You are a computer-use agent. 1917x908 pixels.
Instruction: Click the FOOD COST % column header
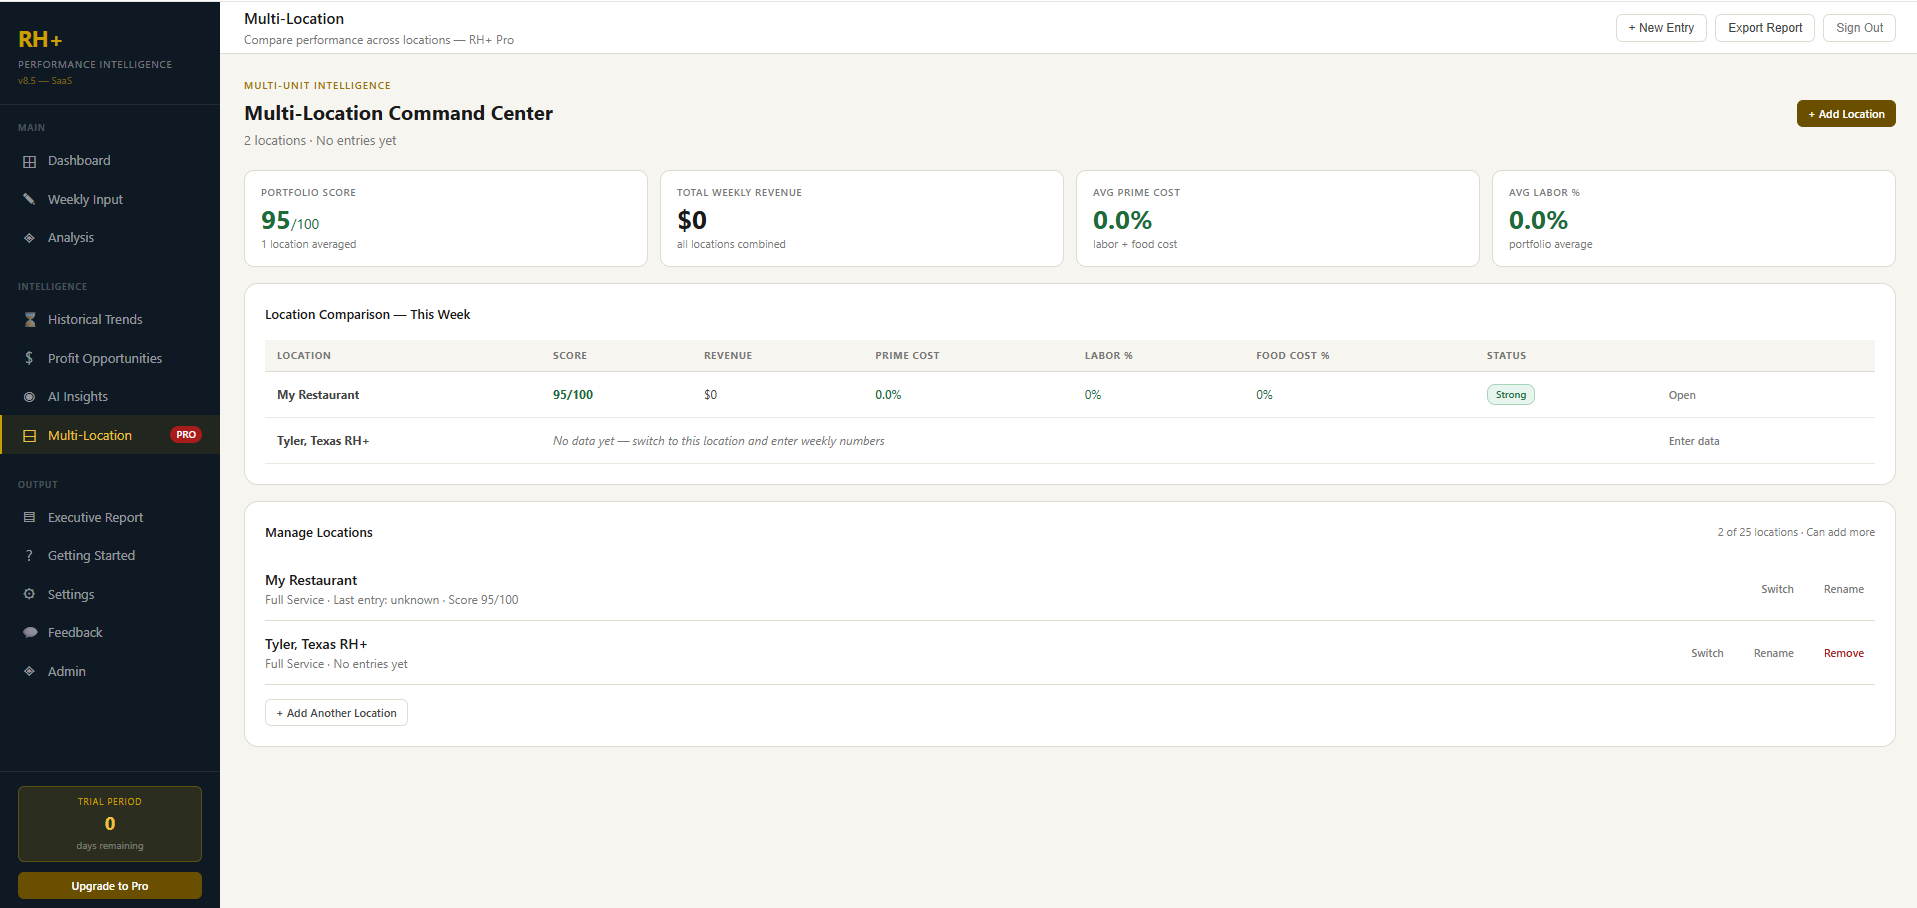point(1293,356)
